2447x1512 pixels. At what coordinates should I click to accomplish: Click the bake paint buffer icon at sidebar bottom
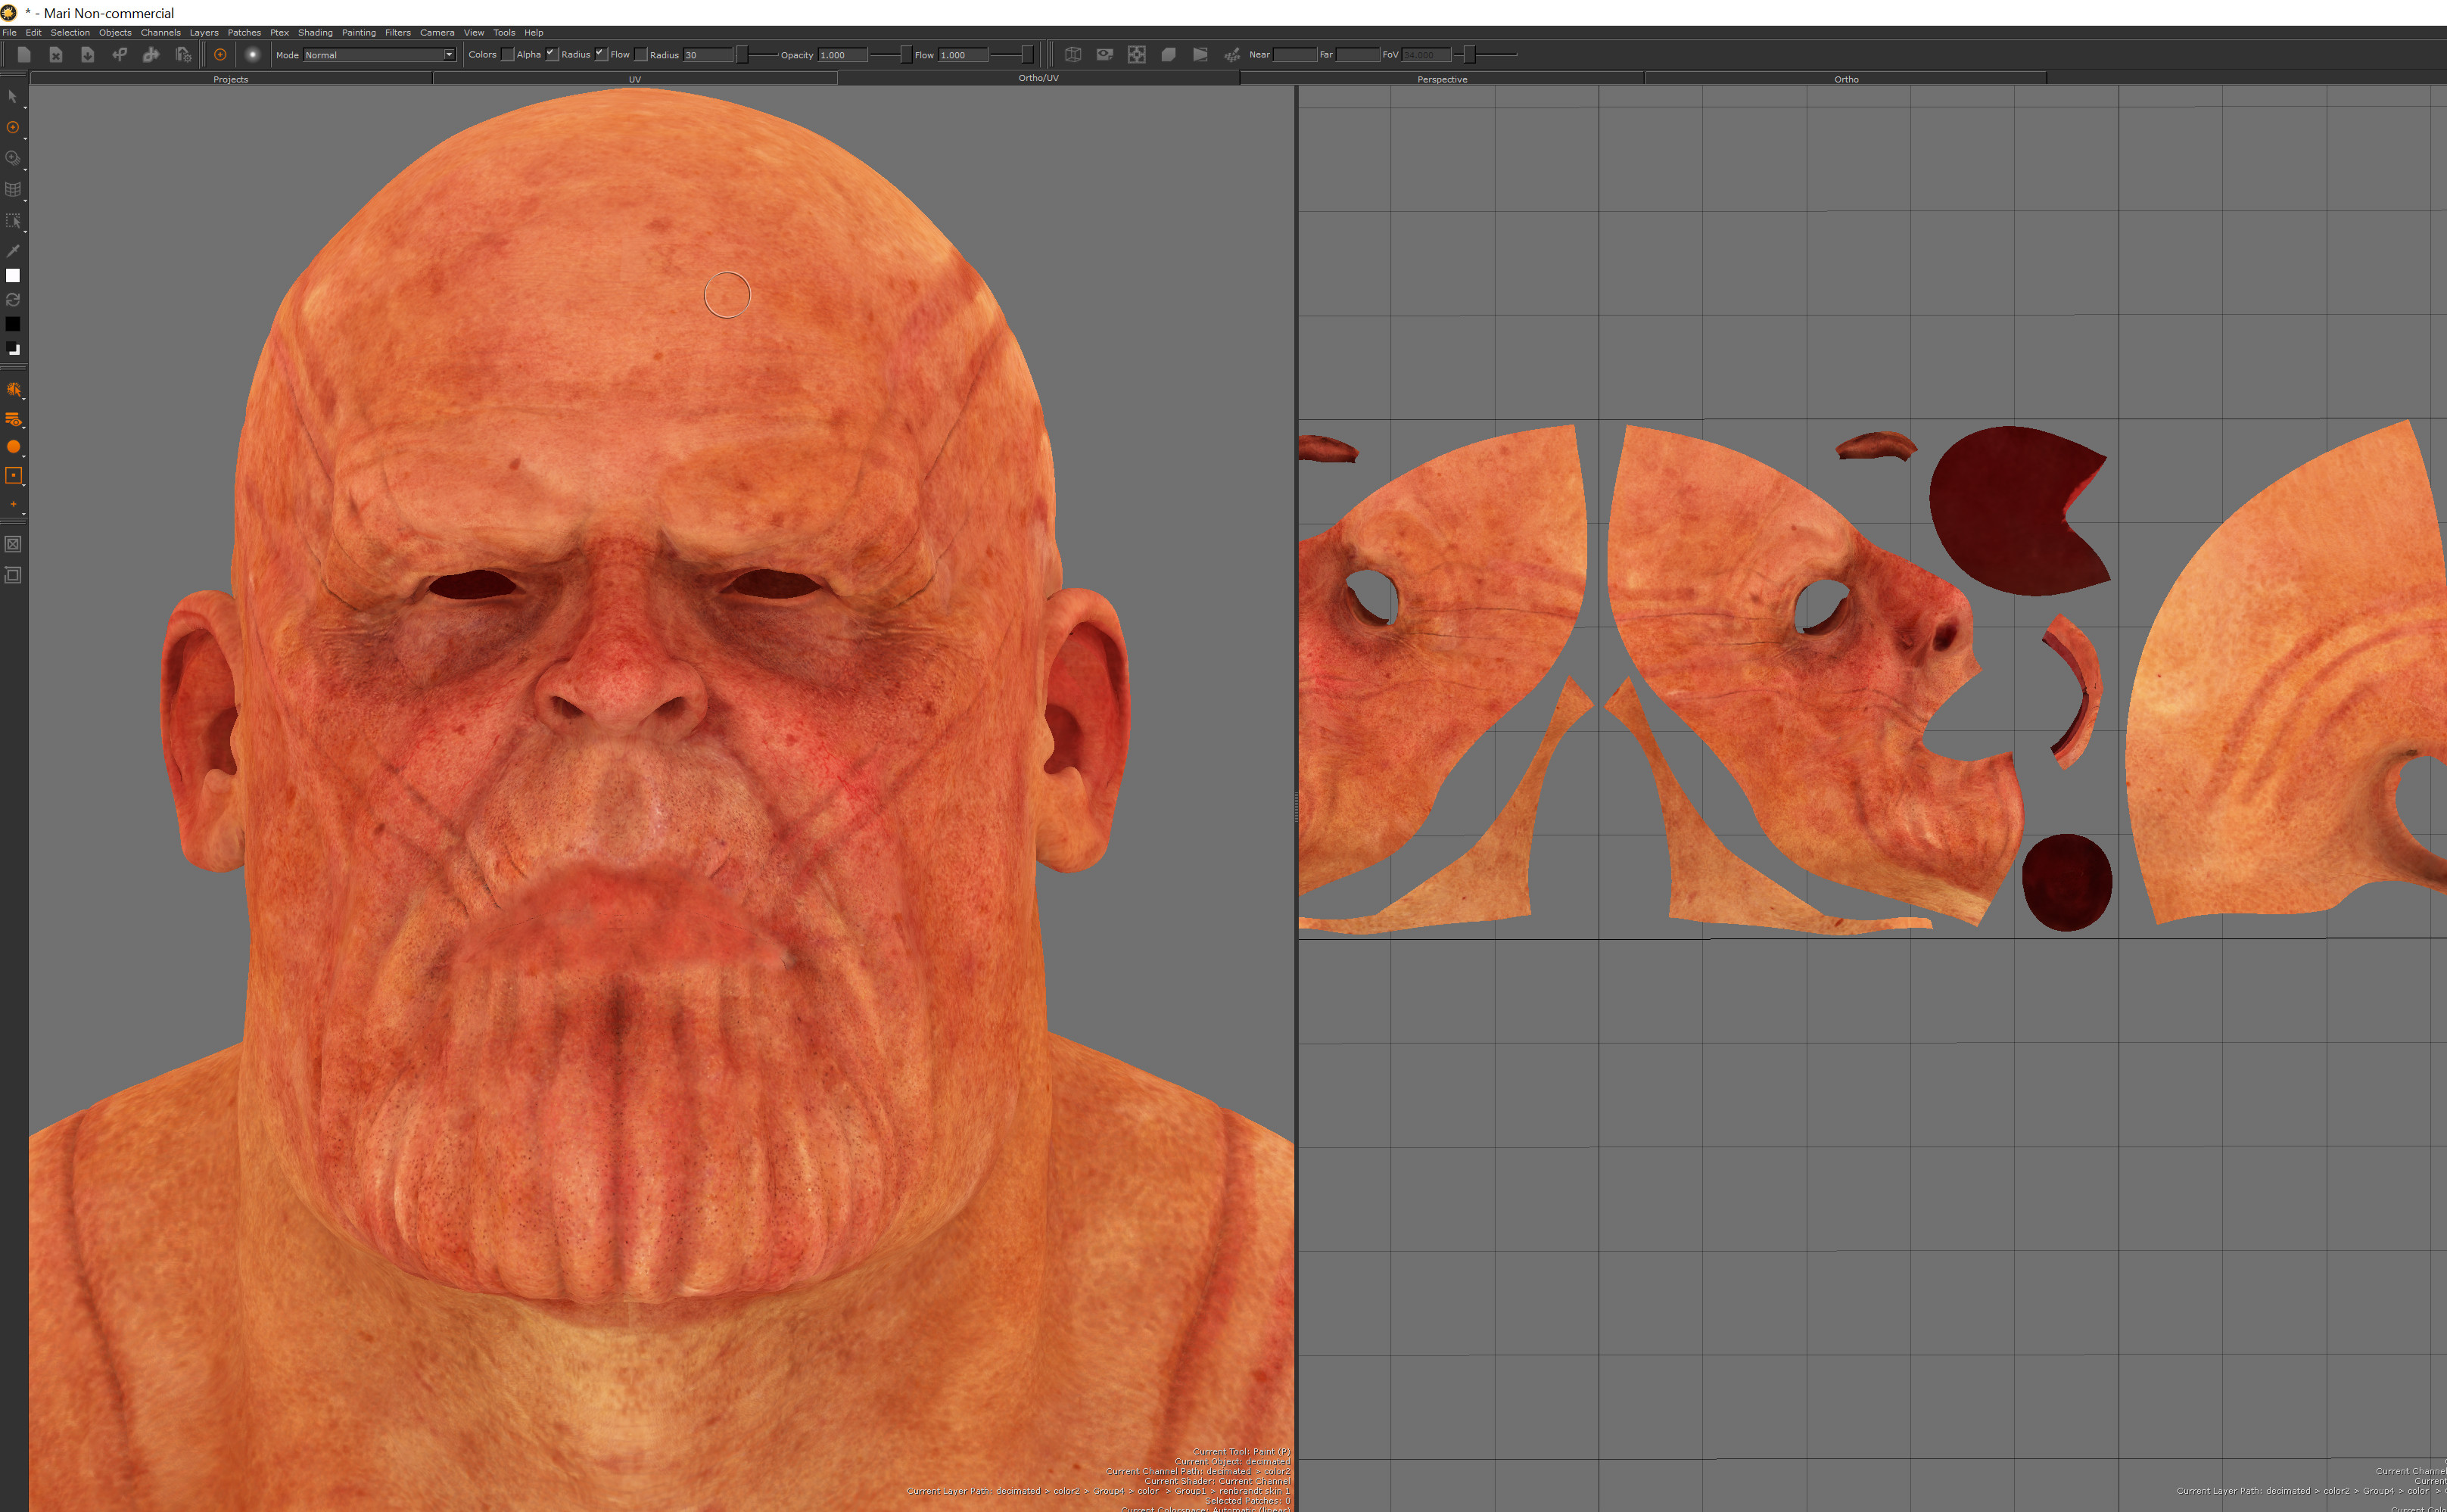[13, 575]
